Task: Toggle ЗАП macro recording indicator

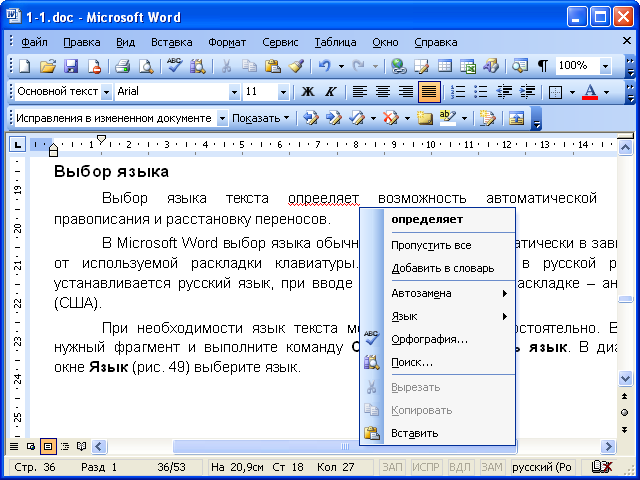Action: pyautogui.click(x=392, y=467)
